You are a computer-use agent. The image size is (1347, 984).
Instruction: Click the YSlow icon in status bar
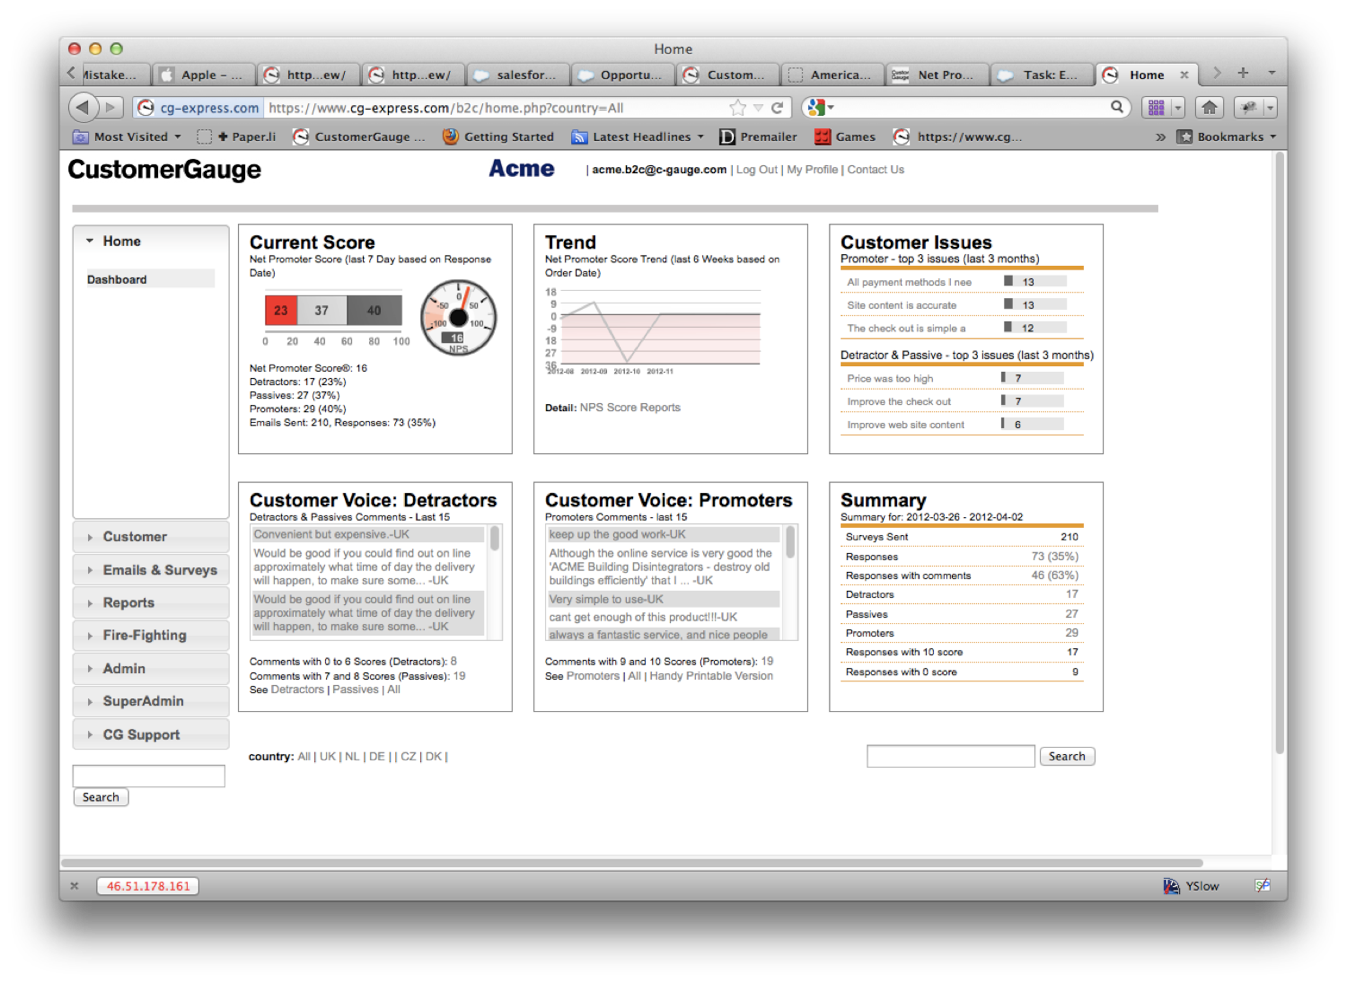click(1171, 886)
